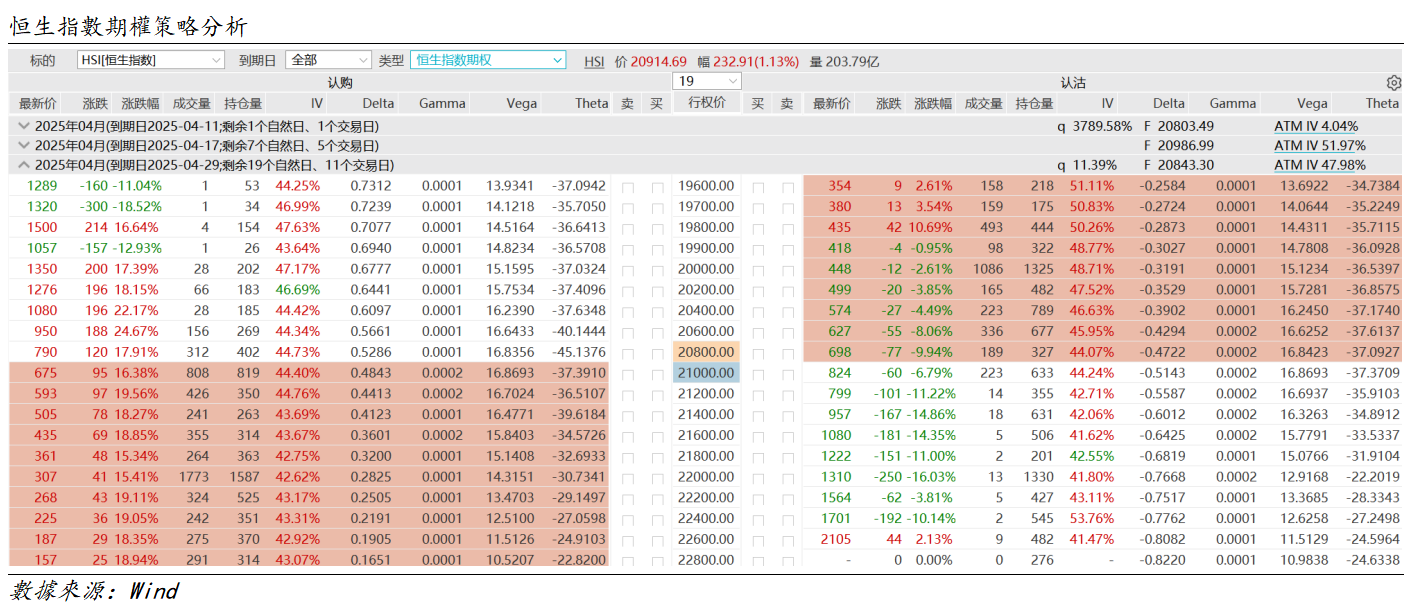Click put volume value 1086
This screenshot has height=609, width=1418.
986,269
